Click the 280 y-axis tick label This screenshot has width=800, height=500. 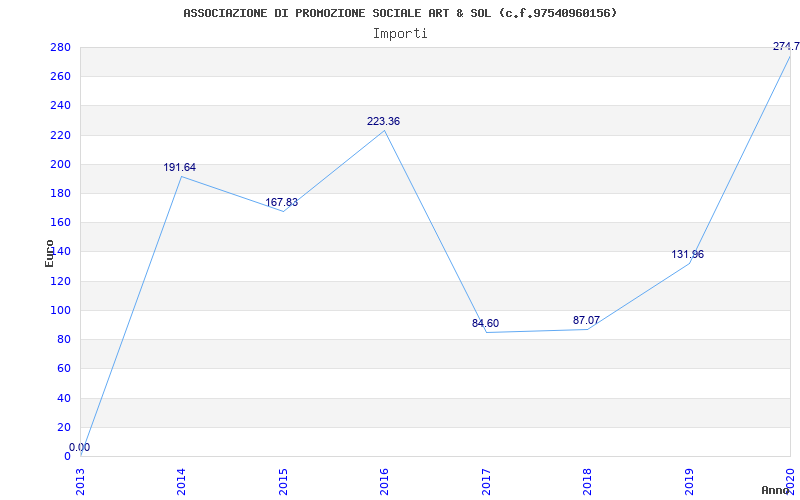tap(60, 47)
